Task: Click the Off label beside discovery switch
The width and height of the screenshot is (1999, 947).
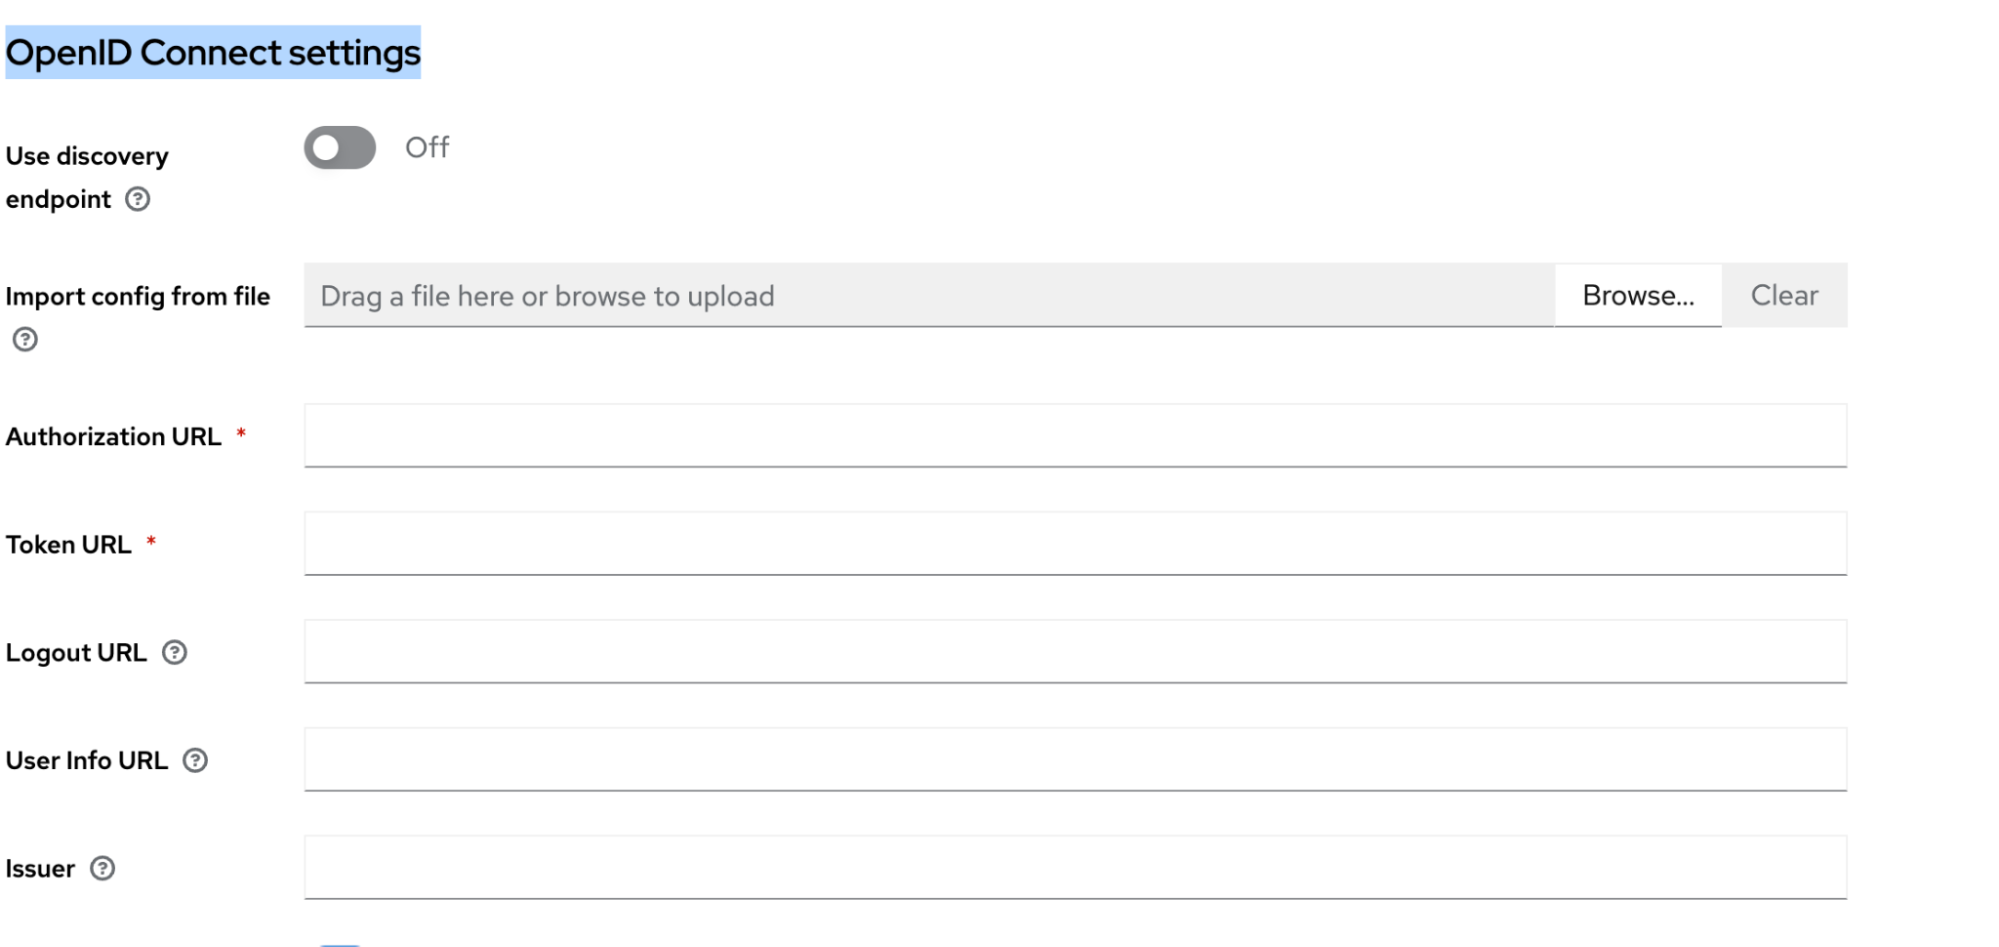Action: tap(427, 147)
